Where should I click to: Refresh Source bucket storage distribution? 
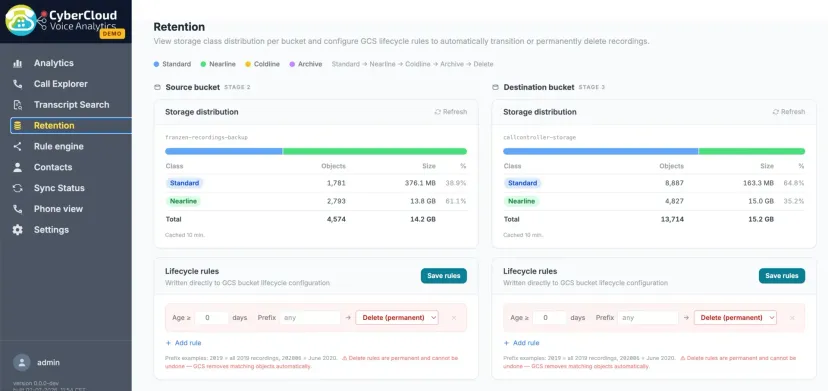[450, 112]
